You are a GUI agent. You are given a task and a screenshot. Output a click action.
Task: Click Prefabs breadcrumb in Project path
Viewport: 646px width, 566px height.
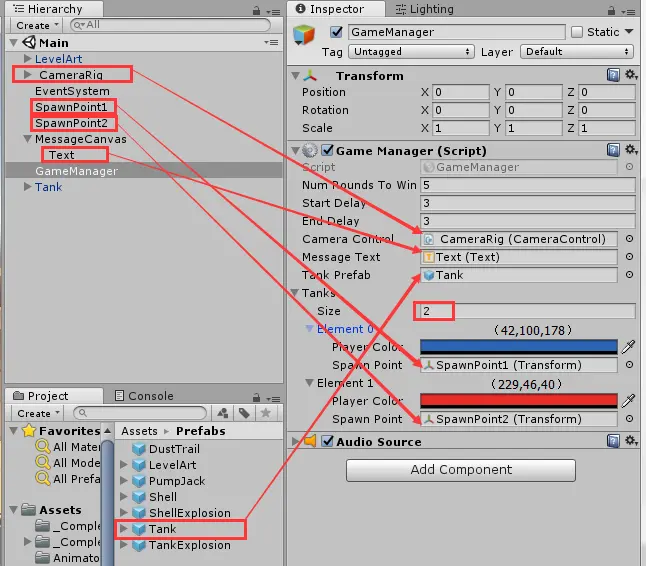point(201,431)
